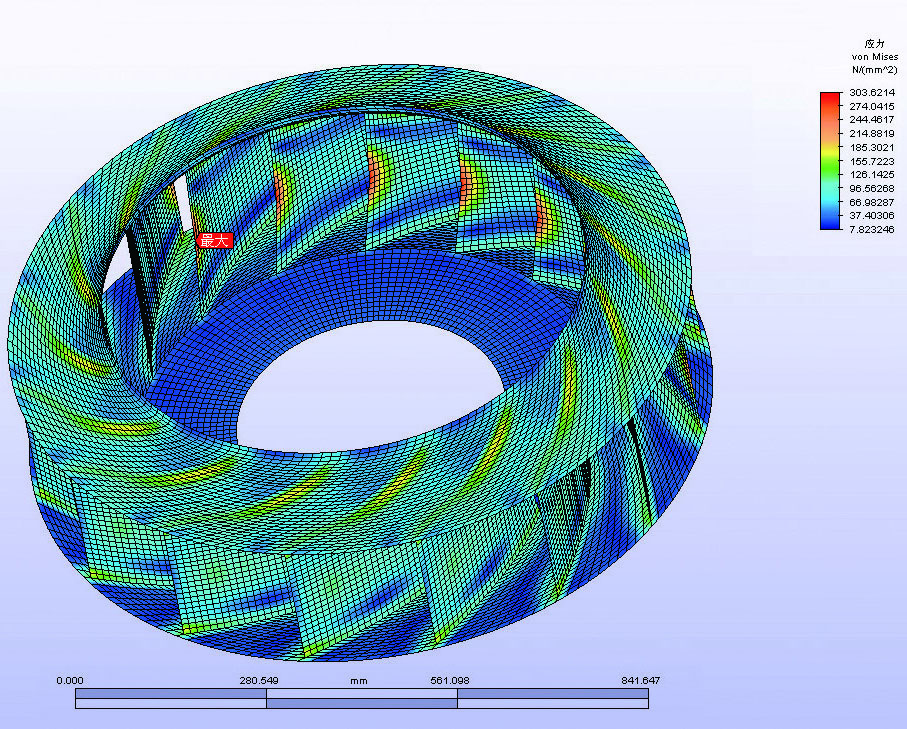The width and height of the screenshot is (907, 729).
Task: Click the mm unit label on scale bar
Action: pos(355,680)
